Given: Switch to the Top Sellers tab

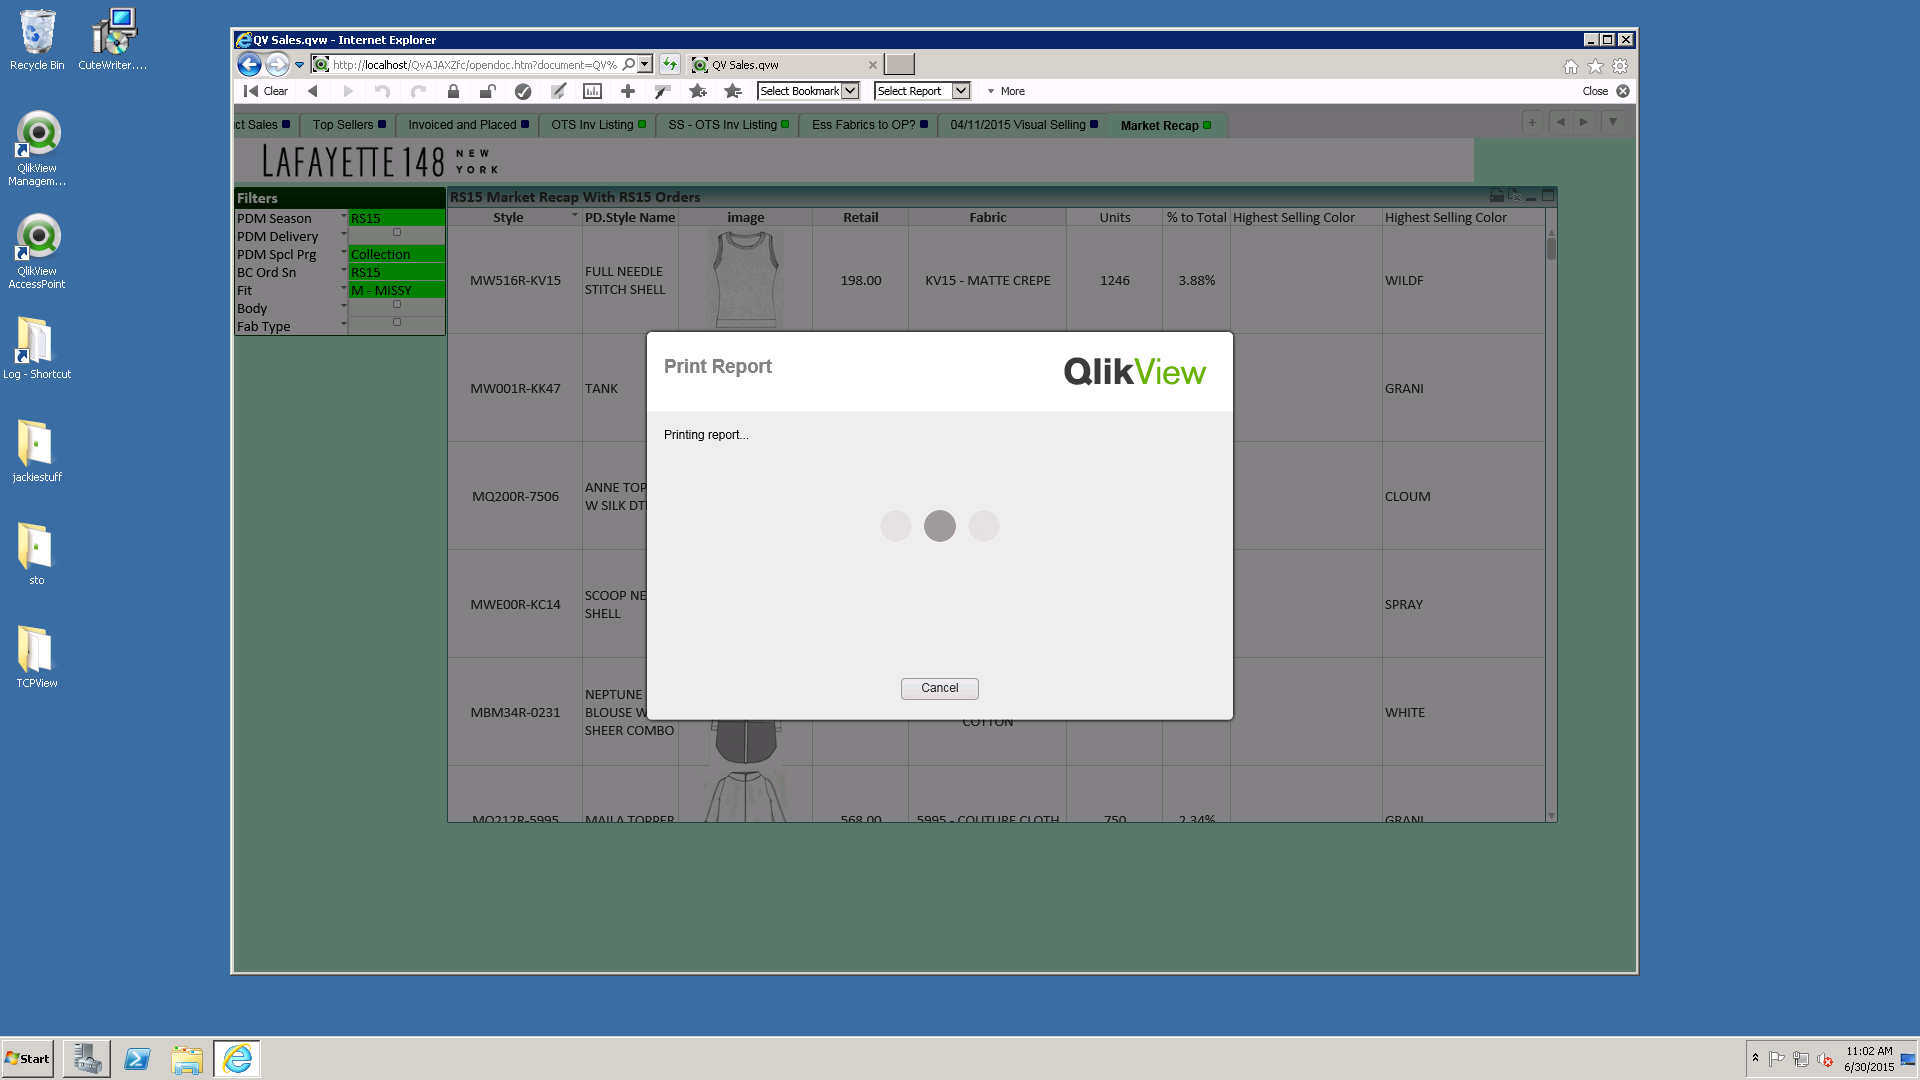Looking at the screenshot, I should tap(343, 125).
